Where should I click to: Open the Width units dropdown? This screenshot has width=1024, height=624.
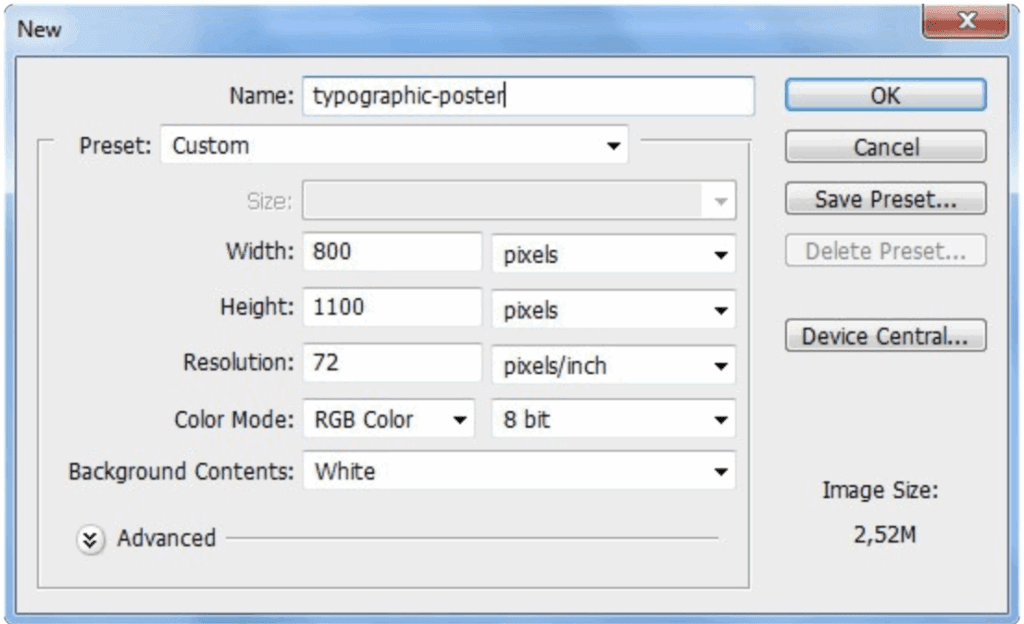click(614, 254)
